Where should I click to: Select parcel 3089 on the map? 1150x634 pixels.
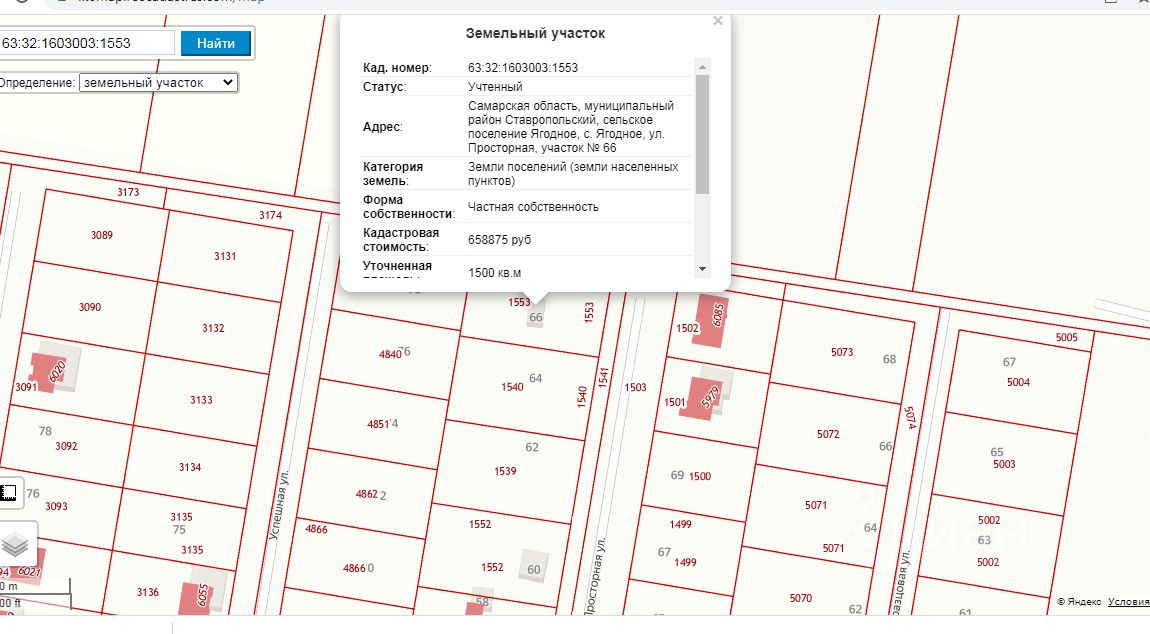[102, 235]
